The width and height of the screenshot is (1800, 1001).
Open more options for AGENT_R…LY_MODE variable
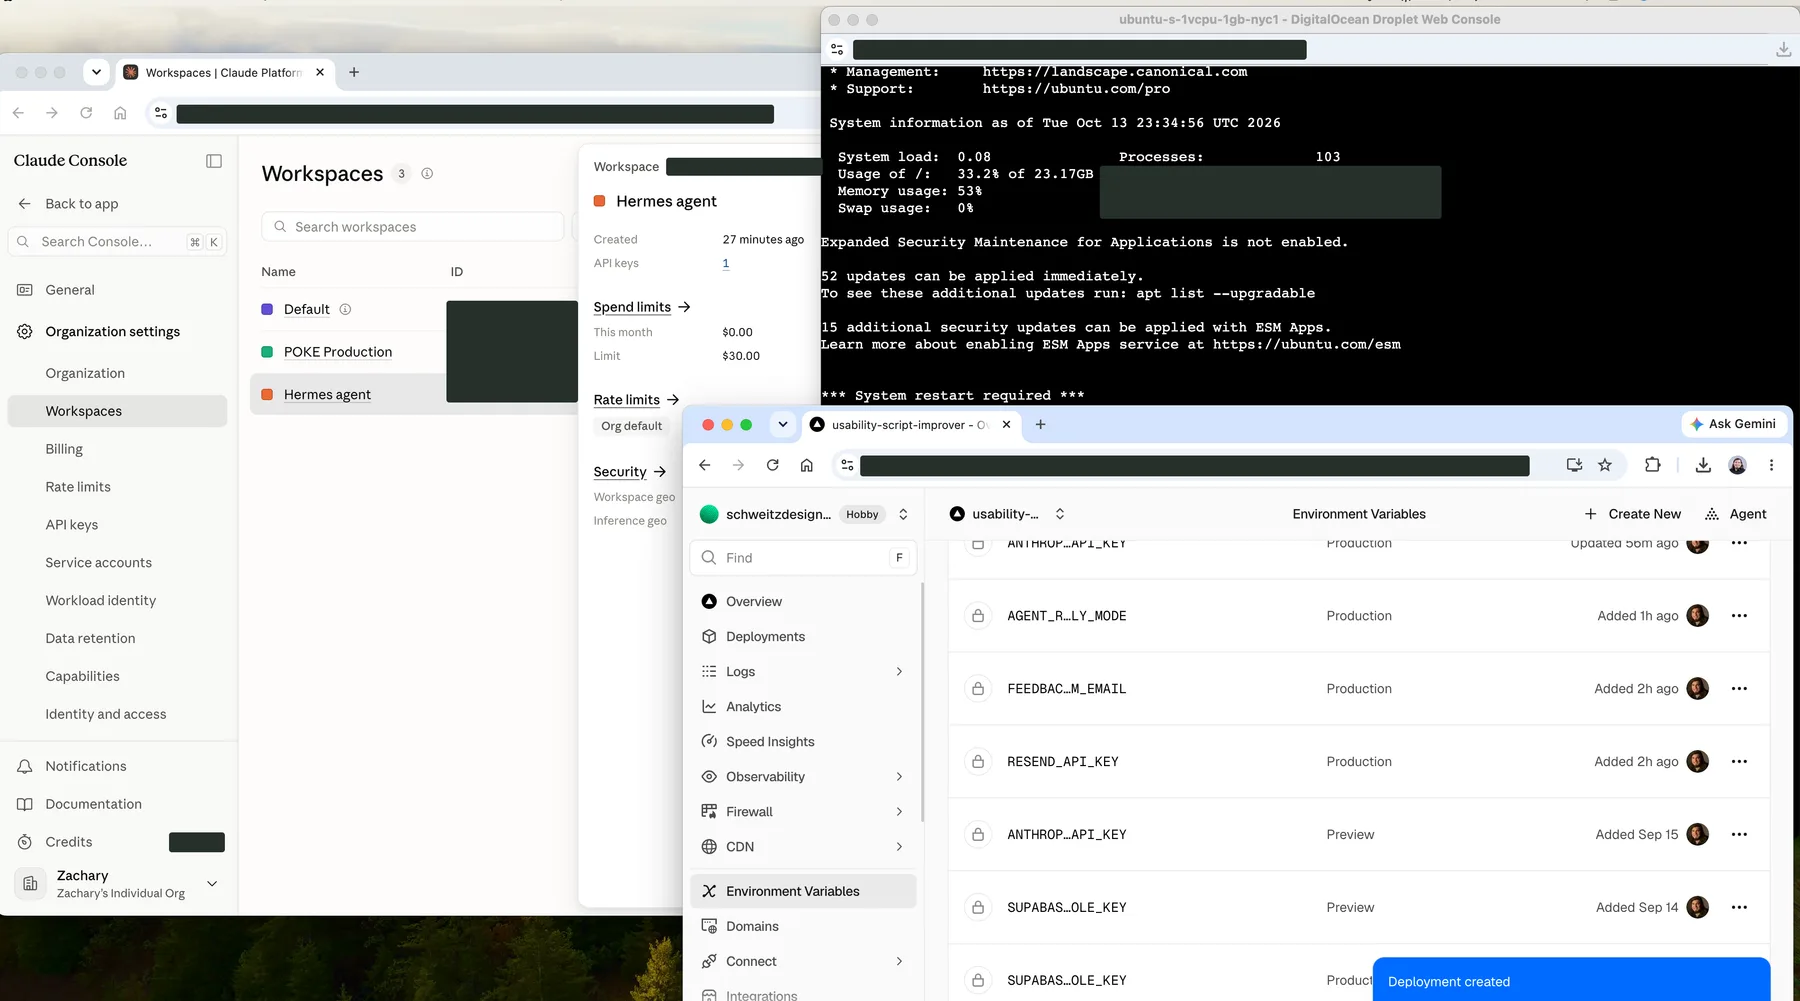1739,616
